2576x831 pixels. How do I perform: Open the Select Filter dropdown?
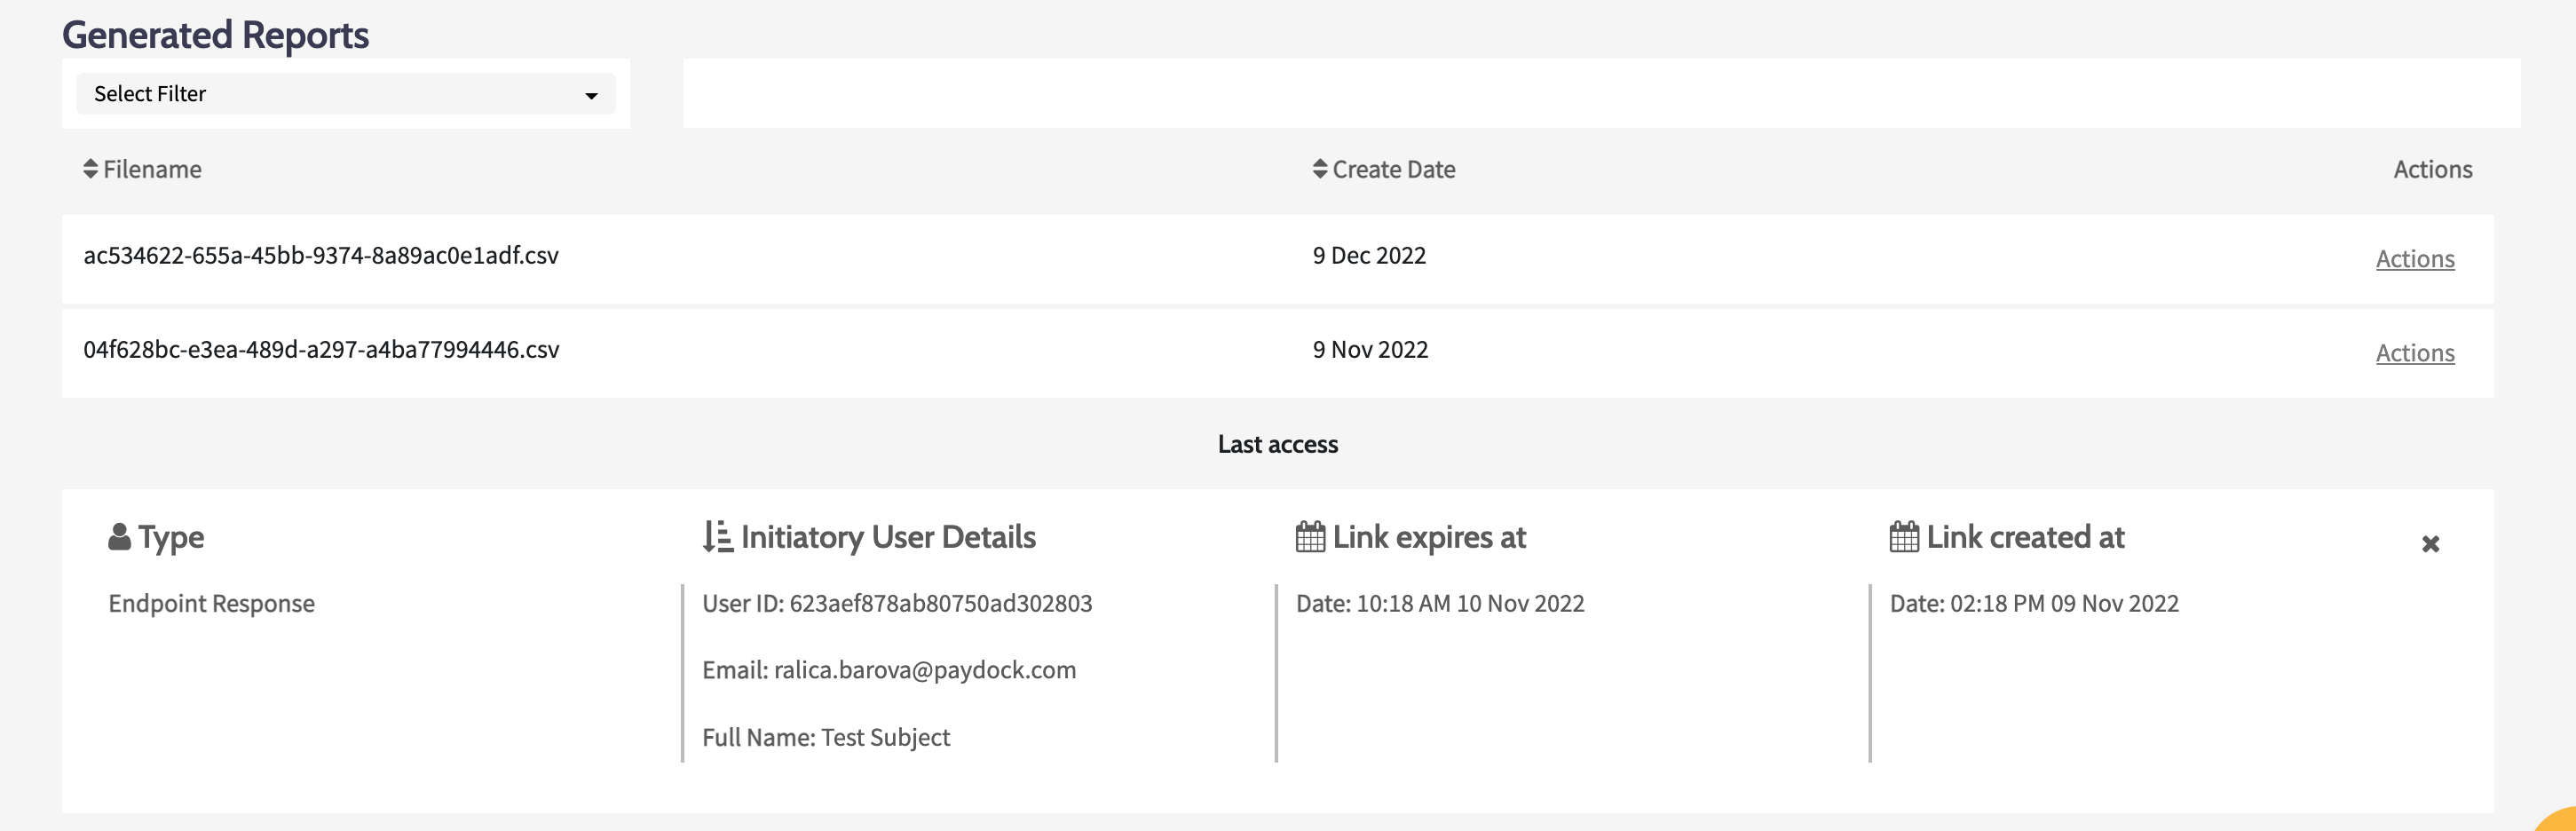(x=345, y=94)
